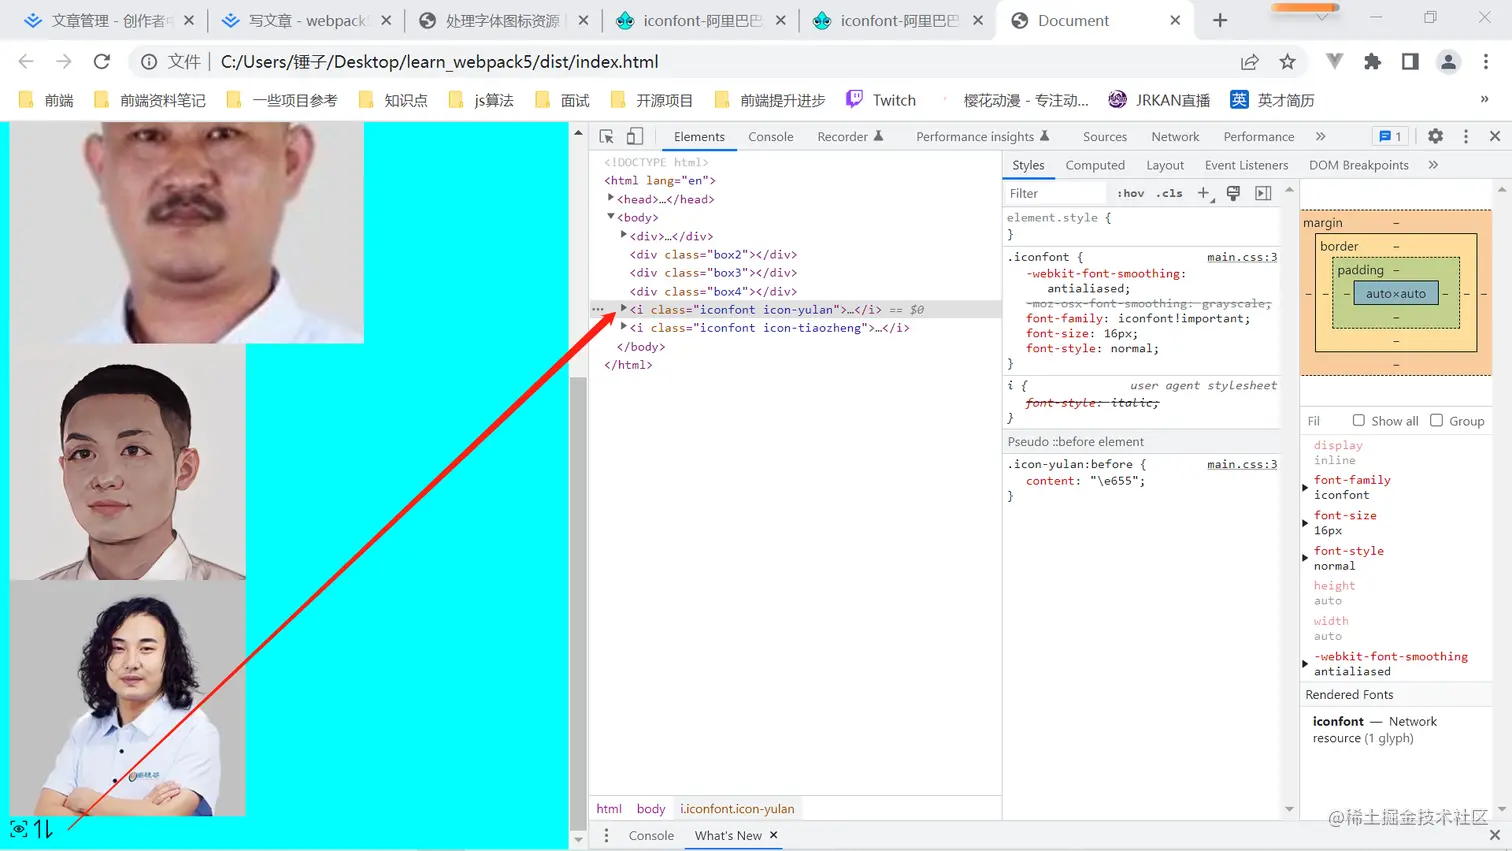Viewport: 1512px width, 851px height.
Task: Switch to the Computed styles tab
Action: (1095, 165)
